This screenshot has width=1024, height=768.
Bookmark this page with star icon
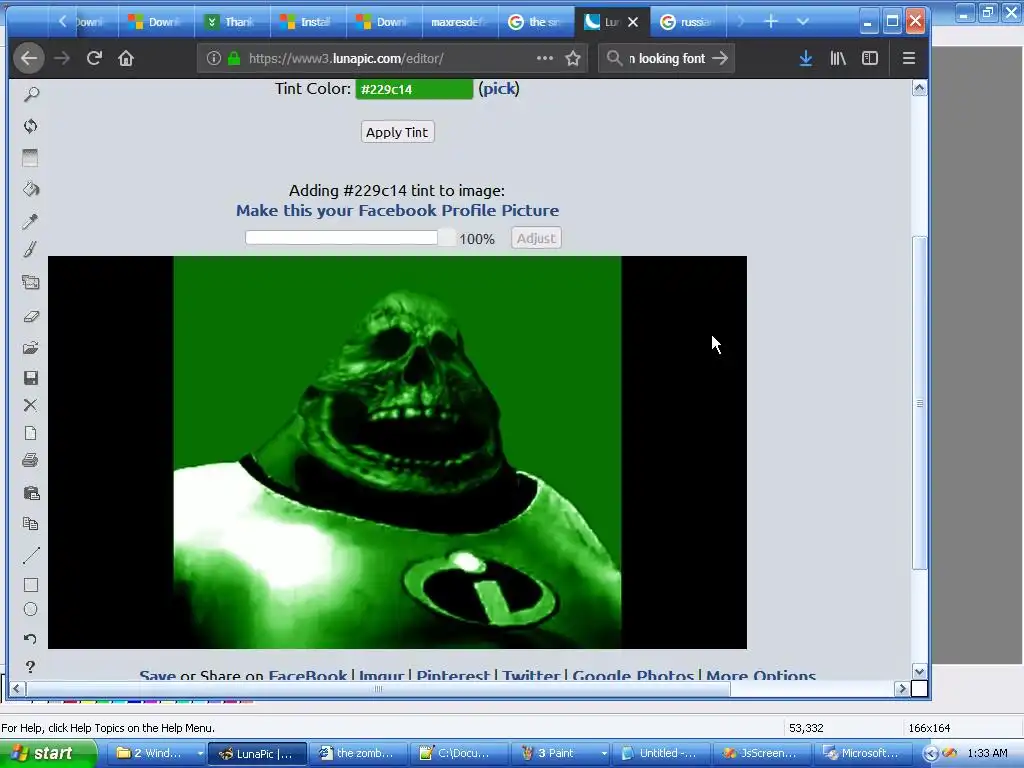pyautogui.click(x=573, y=58)
